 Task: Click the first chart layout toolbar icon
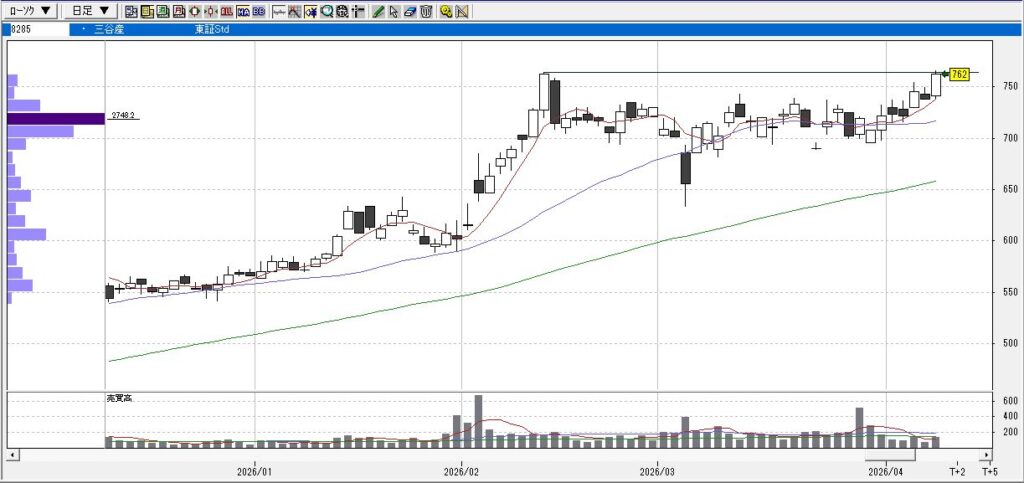point(131,12)
